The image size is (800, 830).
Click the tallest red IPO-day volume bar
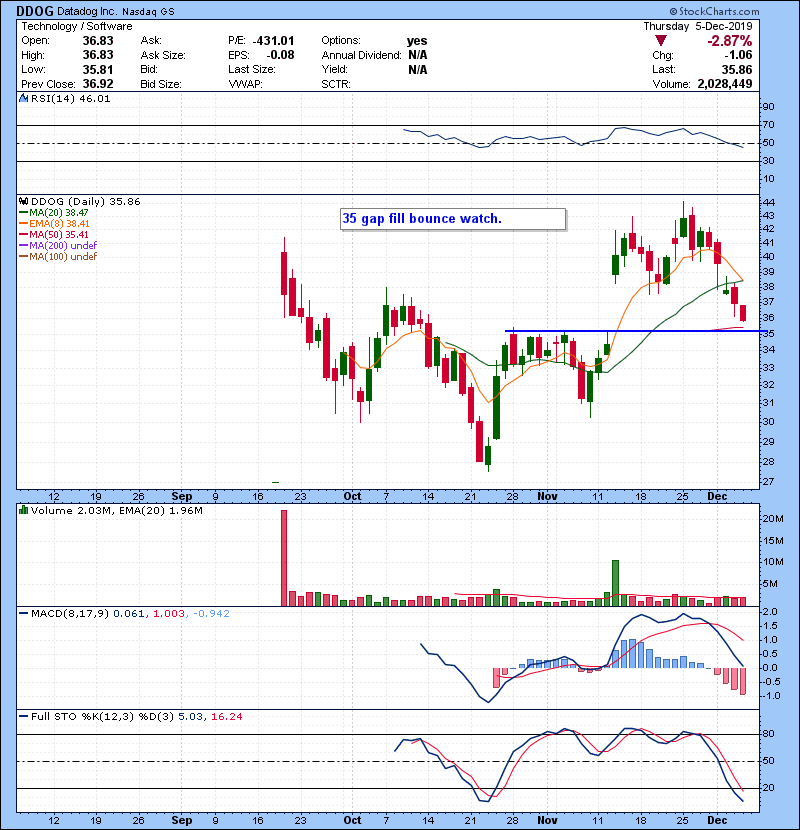[284, 558]
